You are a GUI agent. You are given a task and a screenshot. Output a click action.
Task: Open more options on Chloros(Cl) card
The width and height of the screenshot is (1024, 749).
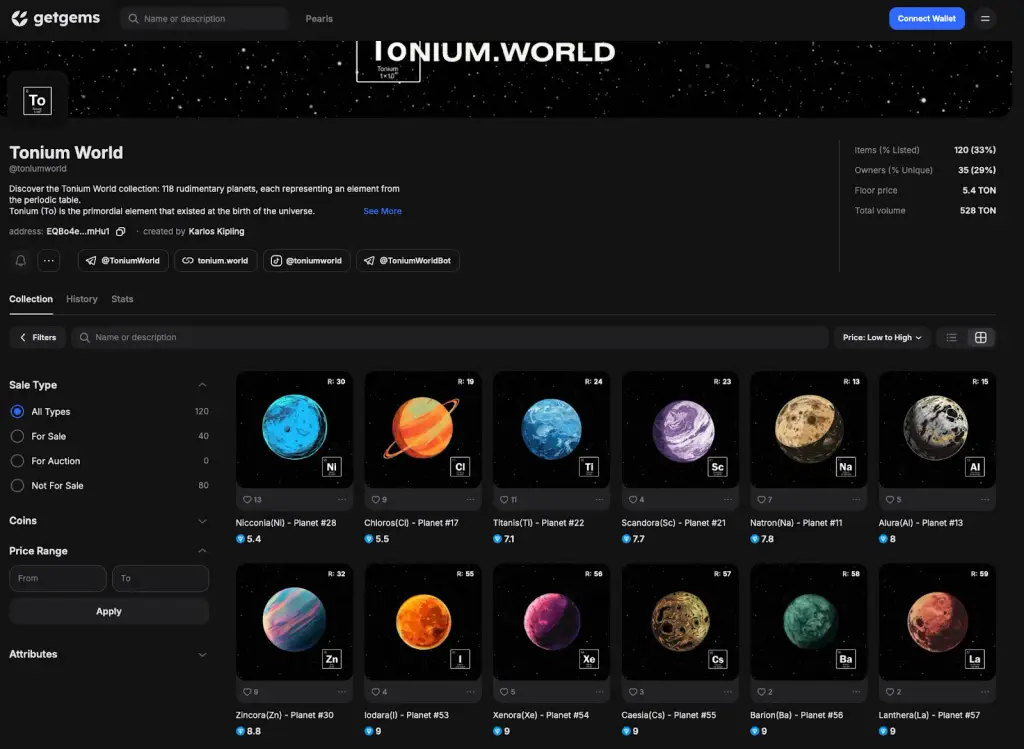(471, 500)
